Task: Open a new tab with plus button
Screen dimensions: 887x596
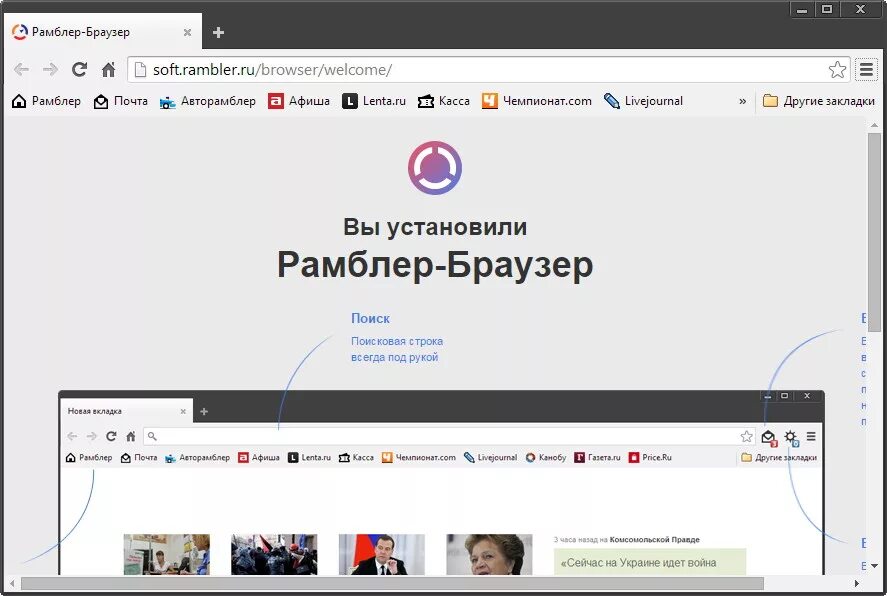Action: tap(218, 33)
